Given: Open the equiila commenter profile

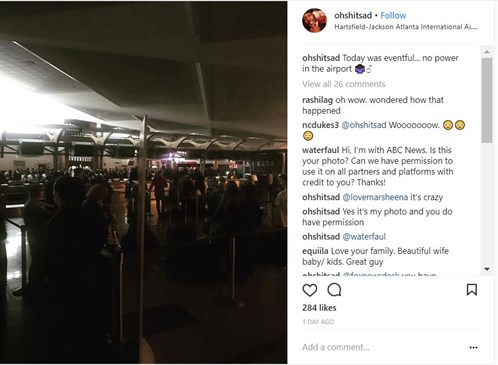Looking at the screenshot, I should [x=315, y=251].
